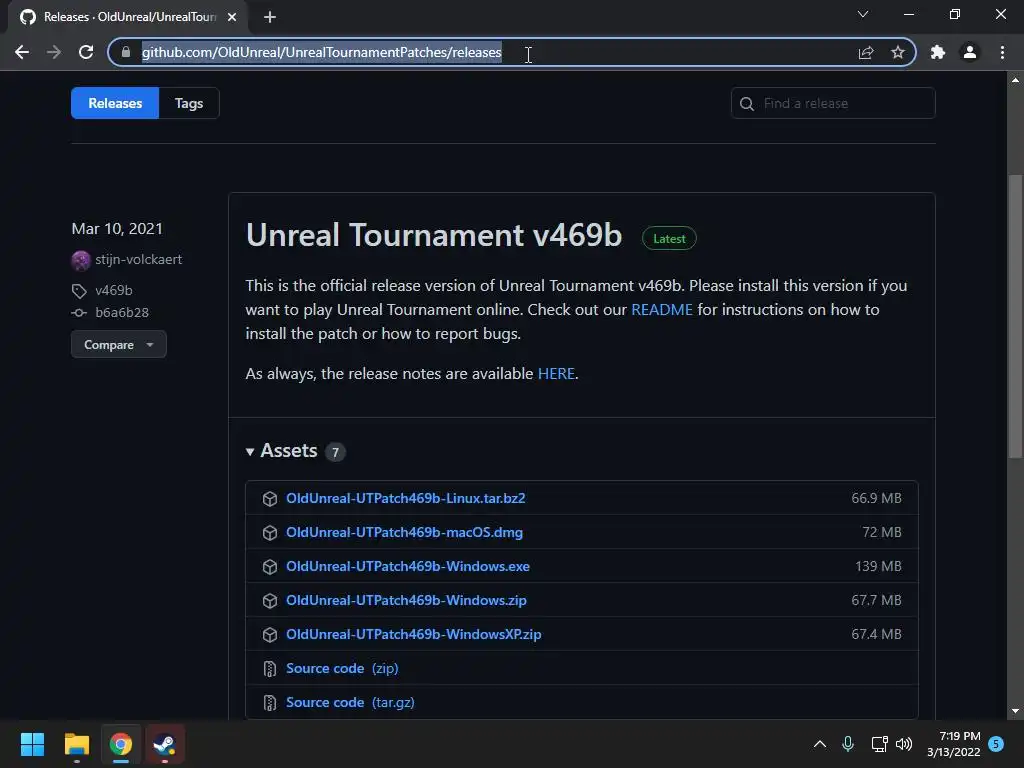Open the Windows Start menu
The height and width of the screenshot is (768, 1024).
(x=32, y=744)
